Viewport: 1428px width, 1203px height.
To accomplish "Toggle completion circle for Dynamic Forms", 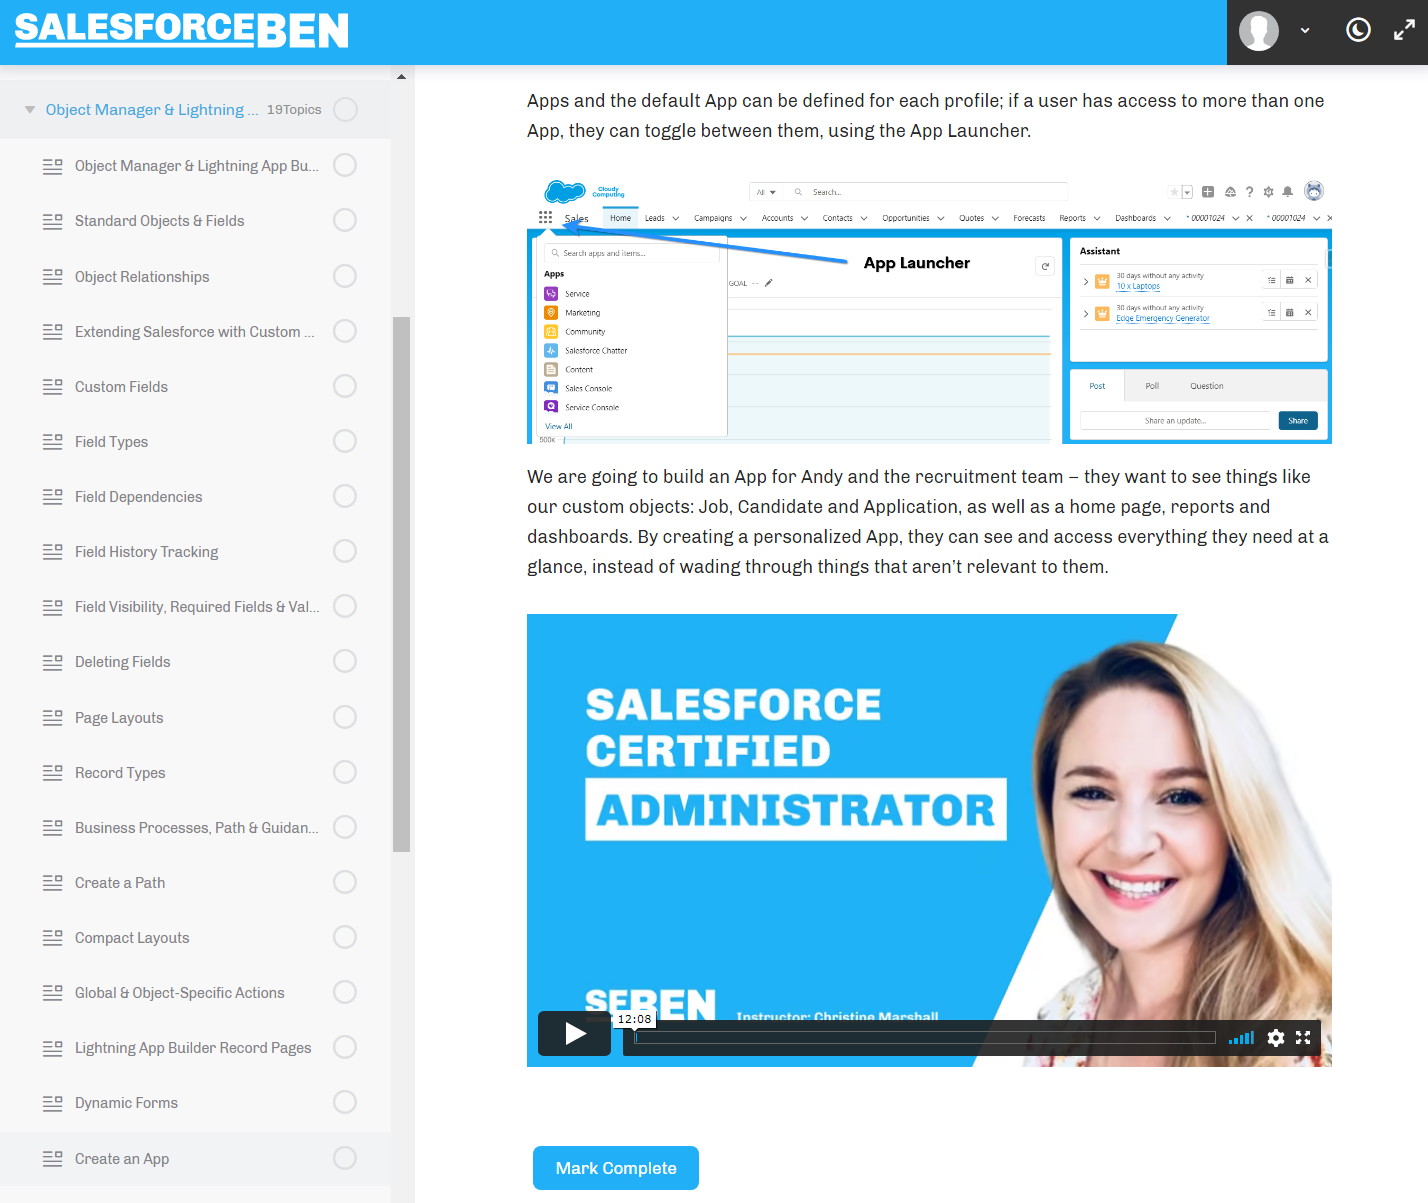I will pyautogui.click(x=345, y=1102).
